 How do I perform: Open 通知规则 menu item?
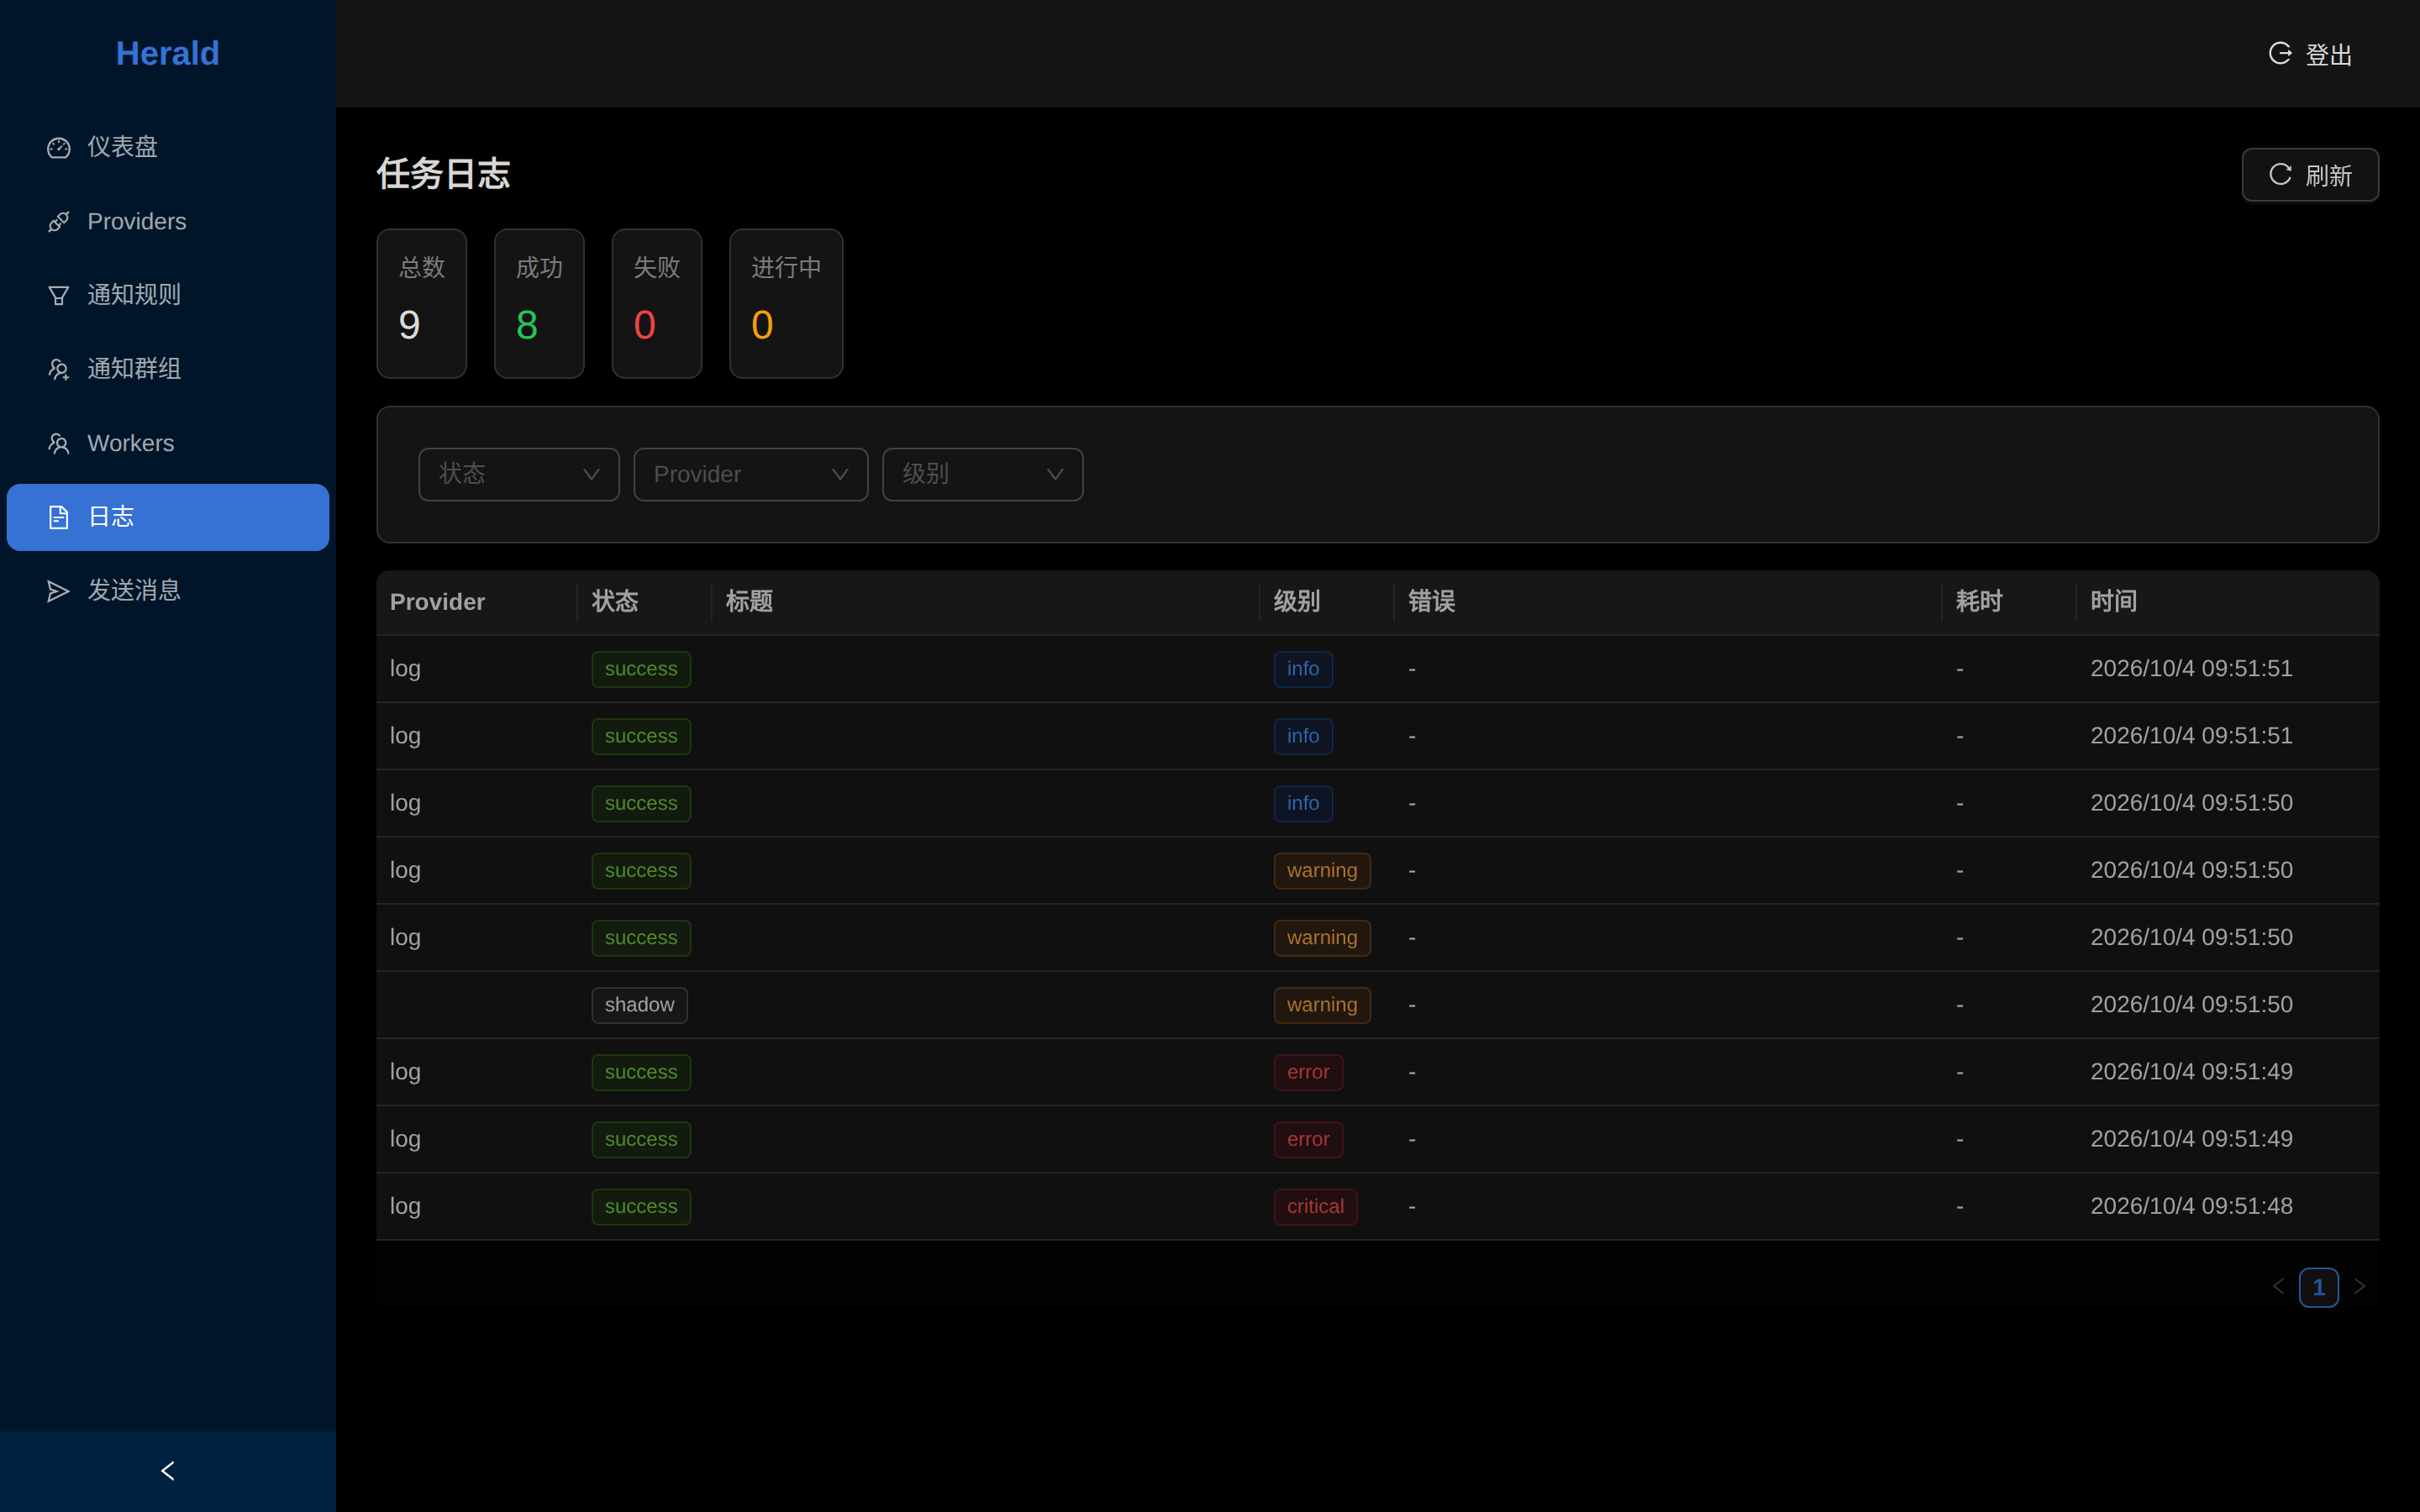tap(168, 296)
